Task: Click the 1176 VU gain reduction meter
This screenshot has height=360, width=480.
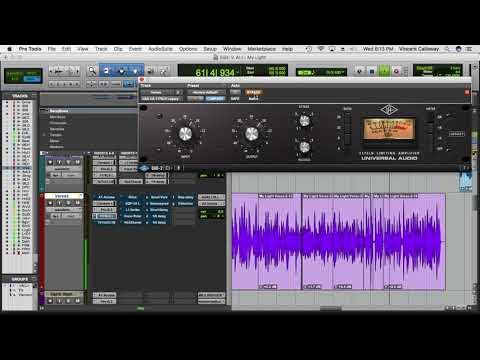Action: tap(389, 129)
